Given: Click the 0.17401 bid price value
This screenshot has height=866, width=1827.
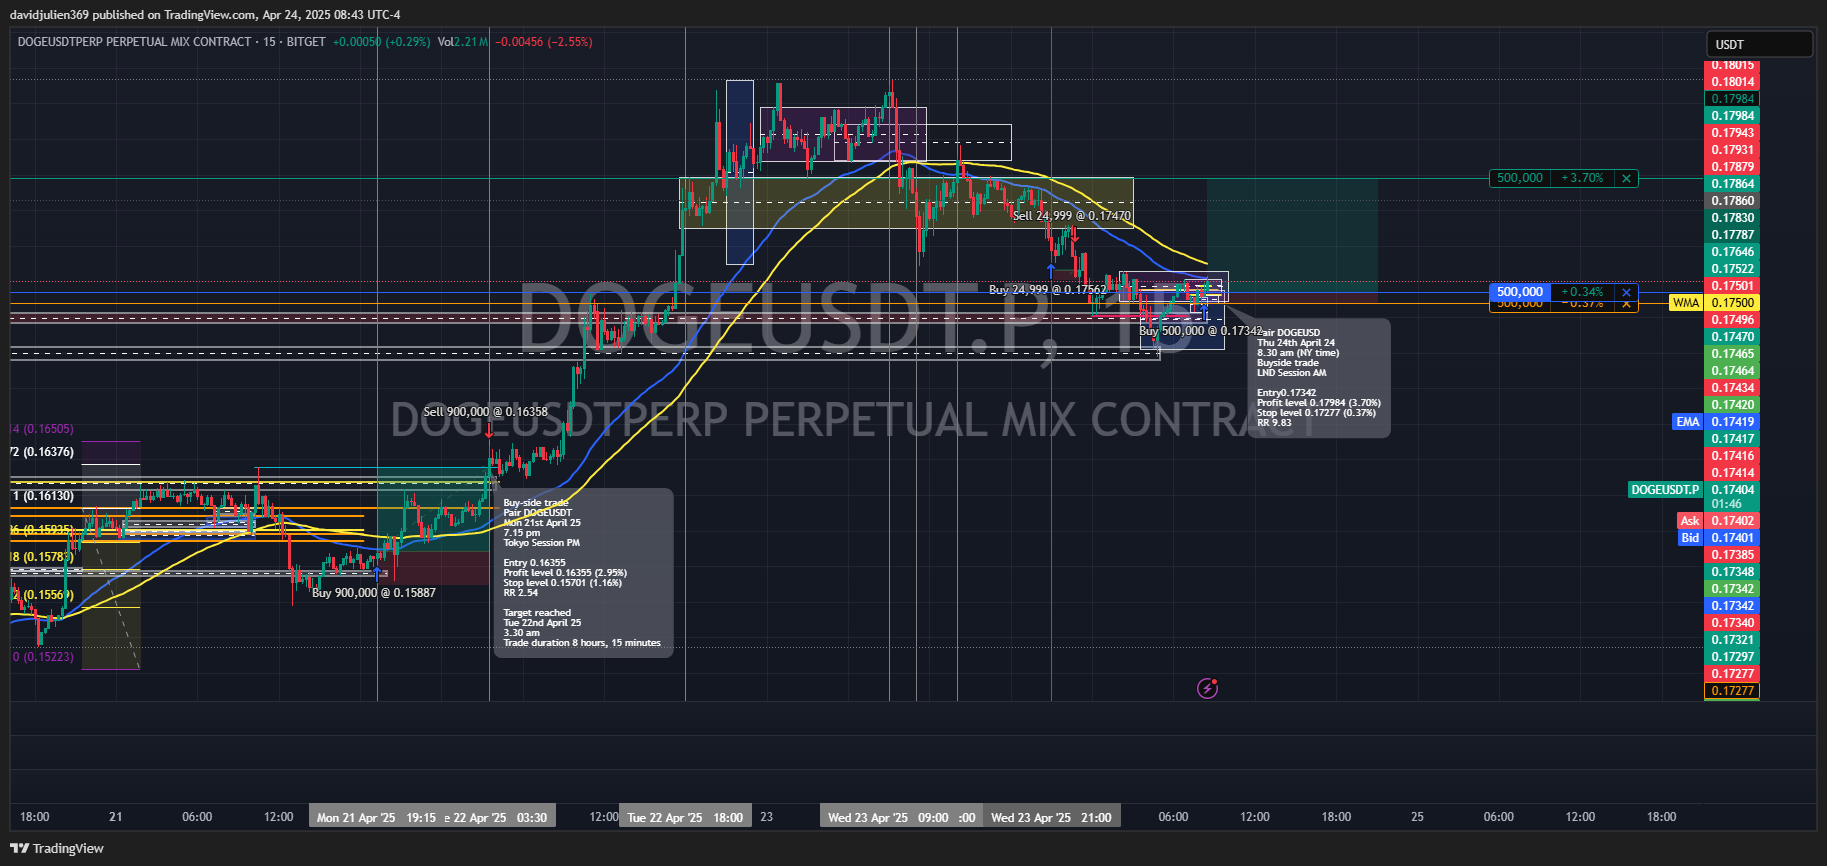Looking at the screenshot, I should click(x=1732, y=538).
